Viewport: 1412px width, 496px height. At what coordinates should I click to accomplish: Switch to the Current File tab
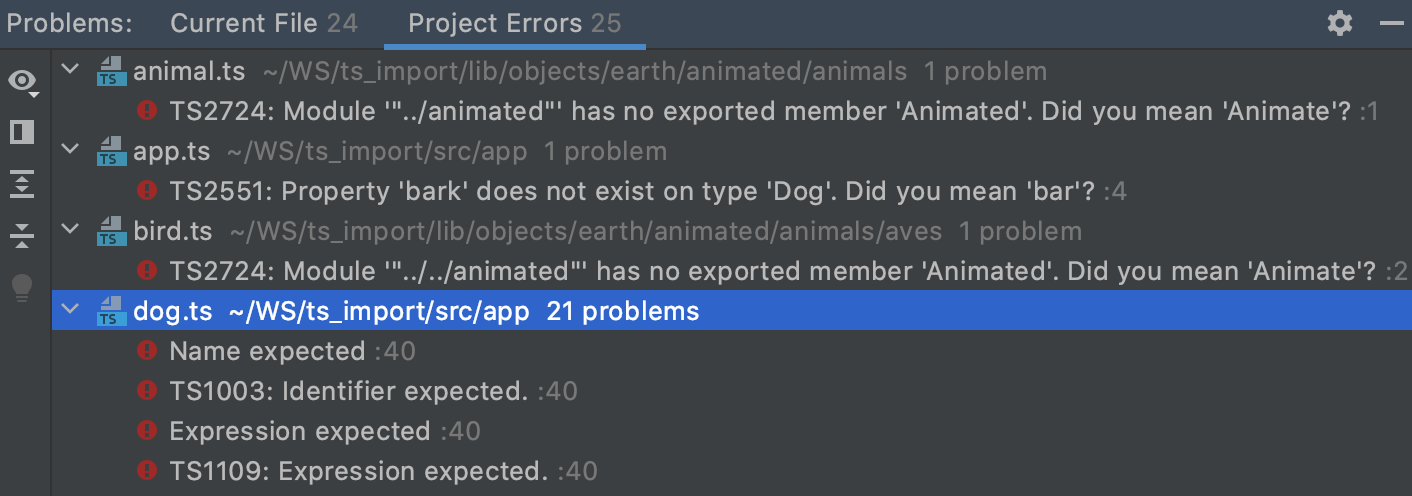click(263, 23)
